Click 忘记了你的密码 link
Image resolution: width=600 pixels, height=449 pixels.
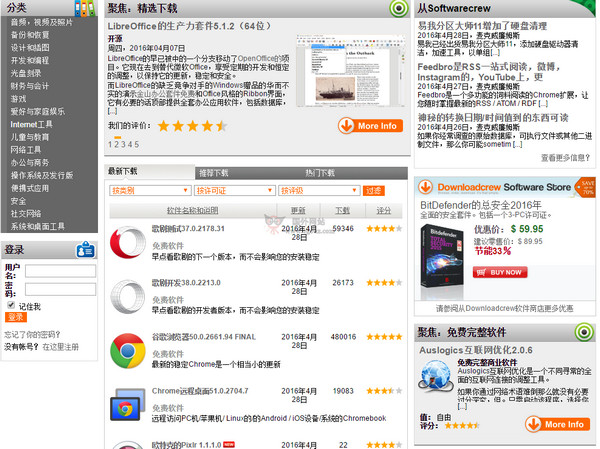[x=32, y=335]
